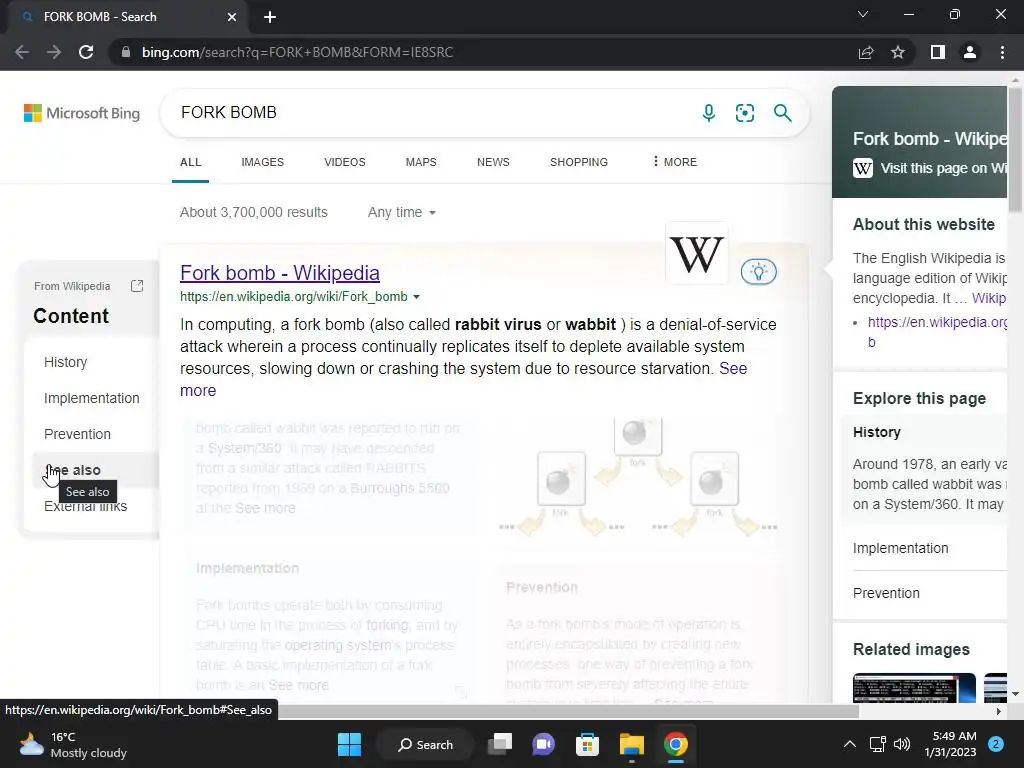Open notification badge showing 2
The width and height of the screenshot is (1024, 768).
click(x=996, y=744)
